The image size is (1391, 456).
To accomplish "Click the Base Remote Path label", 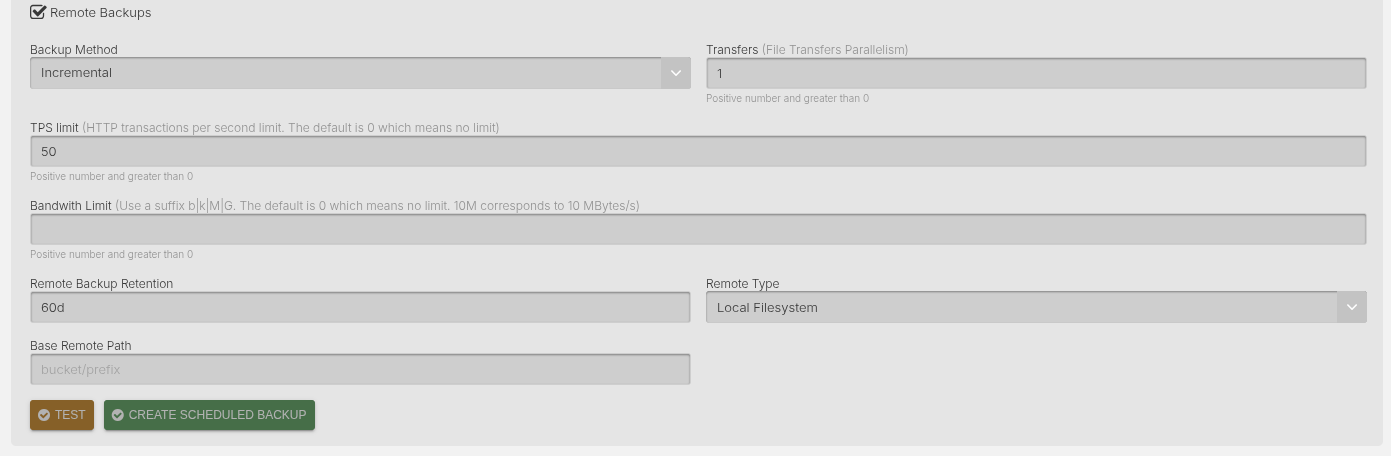I will (80, 346).
